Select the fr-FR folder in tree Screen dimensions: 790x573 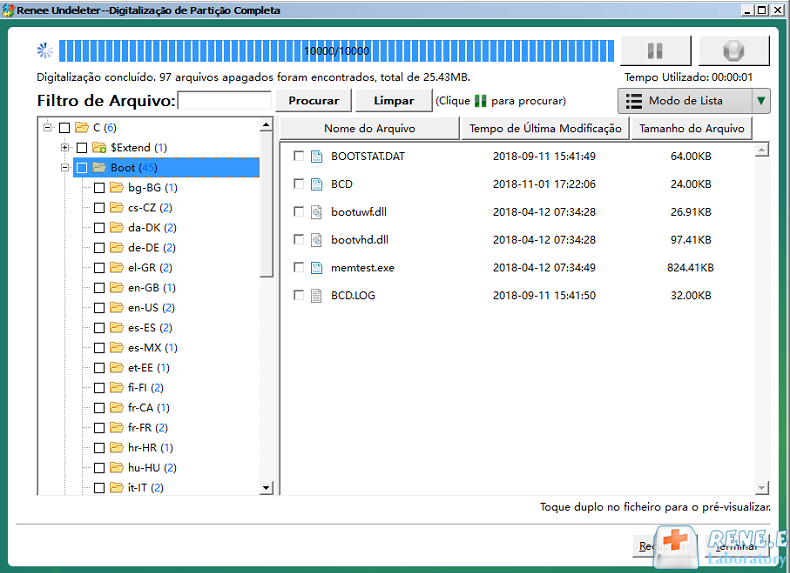(148, 428)
